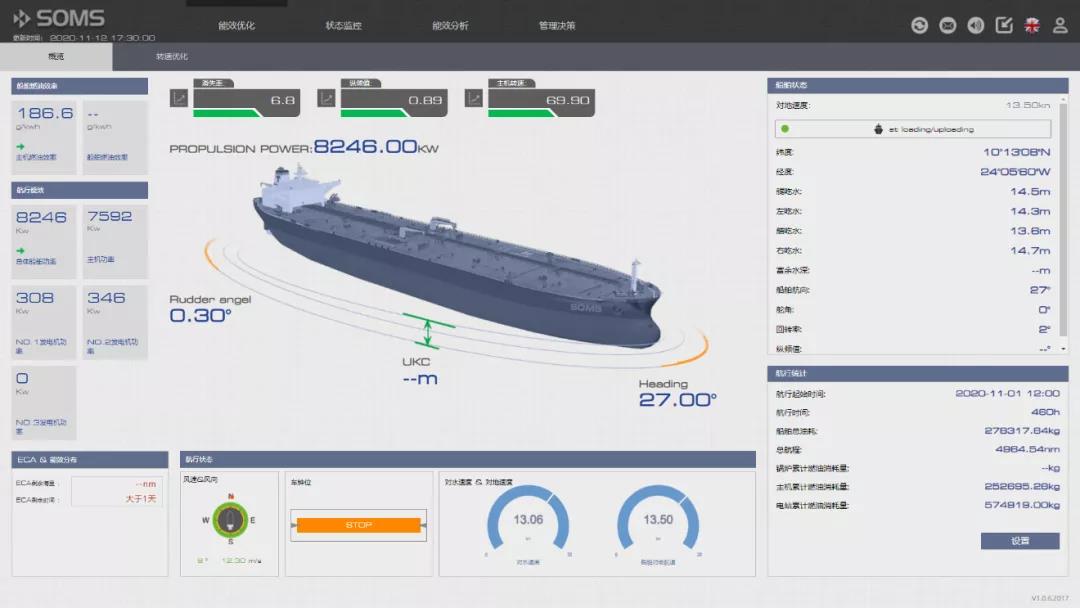Open trend chart icon beside 69.90 gauge
The width and height of the screenshot is (1080, 608).
[x=474, y=98]
